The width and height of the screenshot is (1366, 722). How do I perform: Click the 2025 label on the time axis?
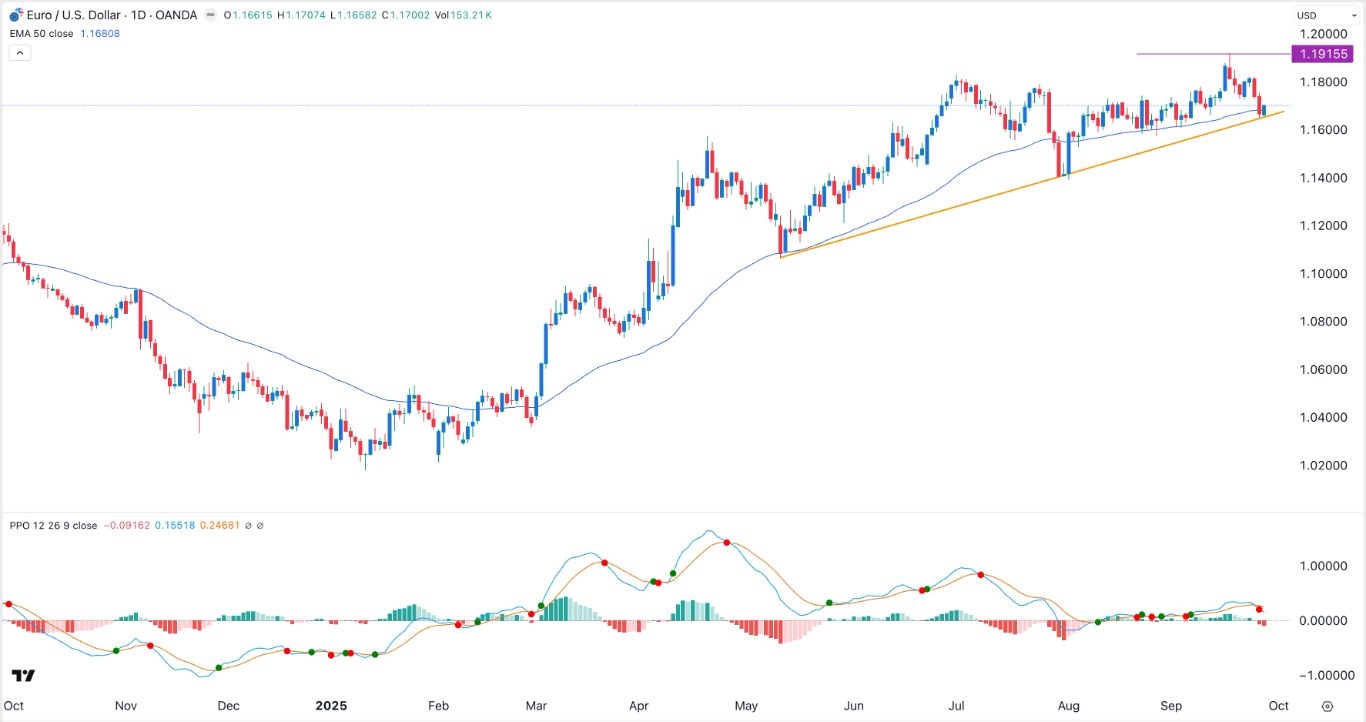coord(331,705)
